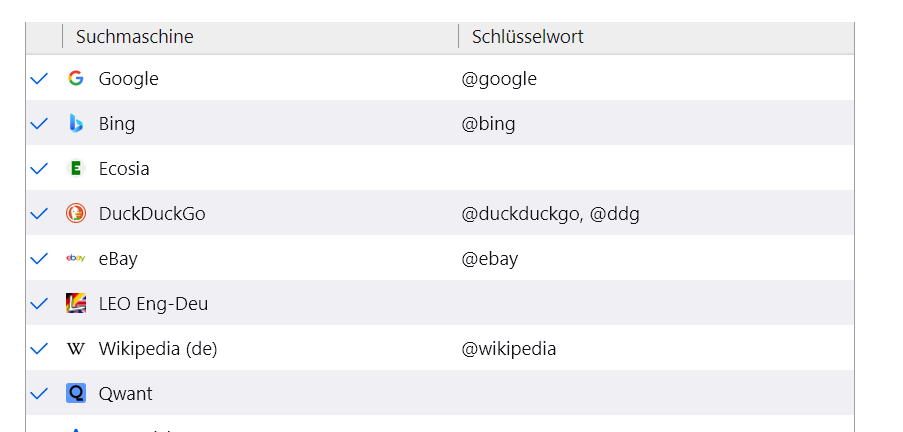903x432 pixels.
Task: Click the Qwant logo icon
Action: pyautogui.click(x=76, y=393)
